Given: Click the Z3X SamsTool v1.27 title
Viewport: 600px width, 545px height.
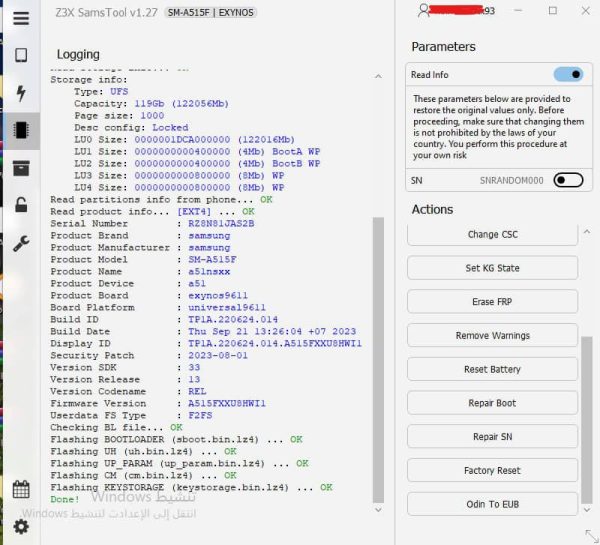Looking at the screenshot, I should click(106, 13).
